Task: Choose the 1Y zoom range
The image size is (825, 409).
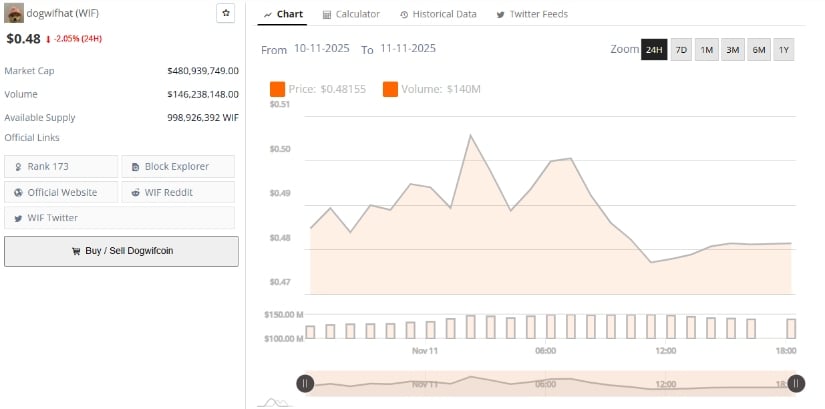Action: (x=783, y=50)
